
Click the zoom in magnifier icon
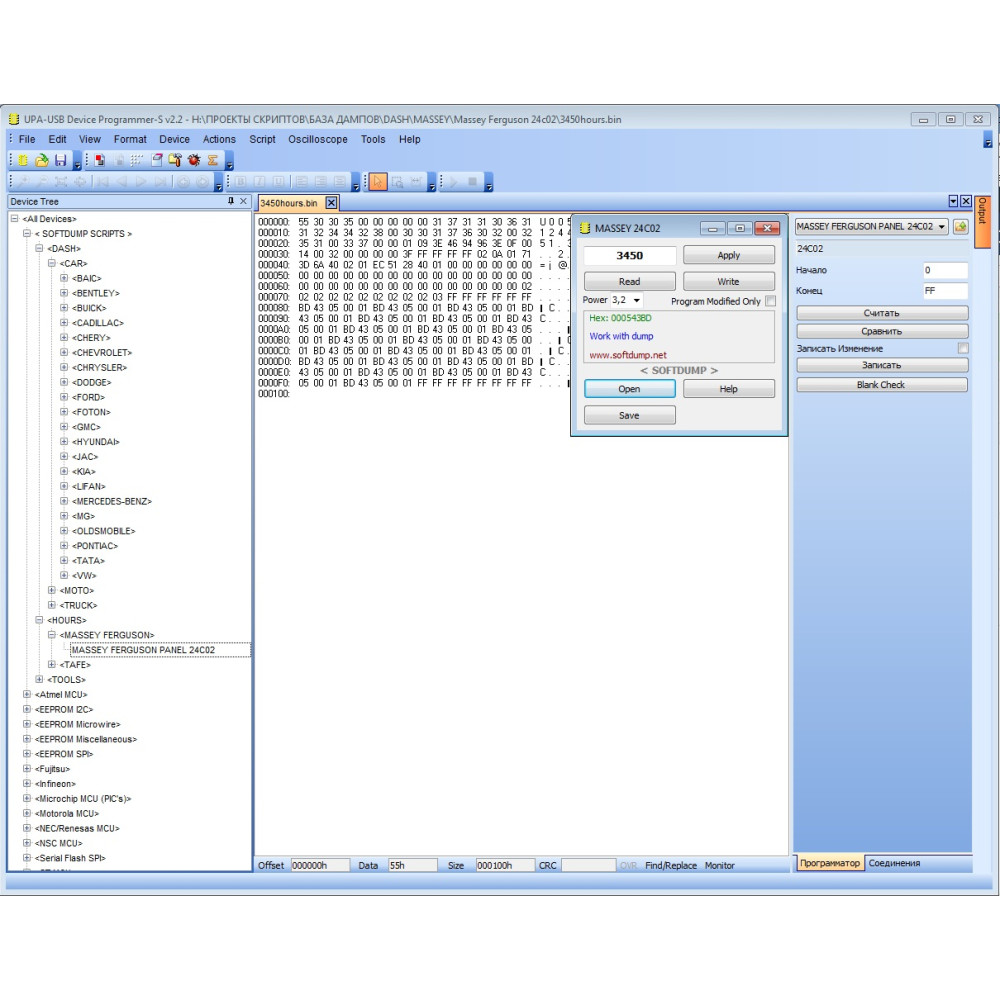coord(23,182)
